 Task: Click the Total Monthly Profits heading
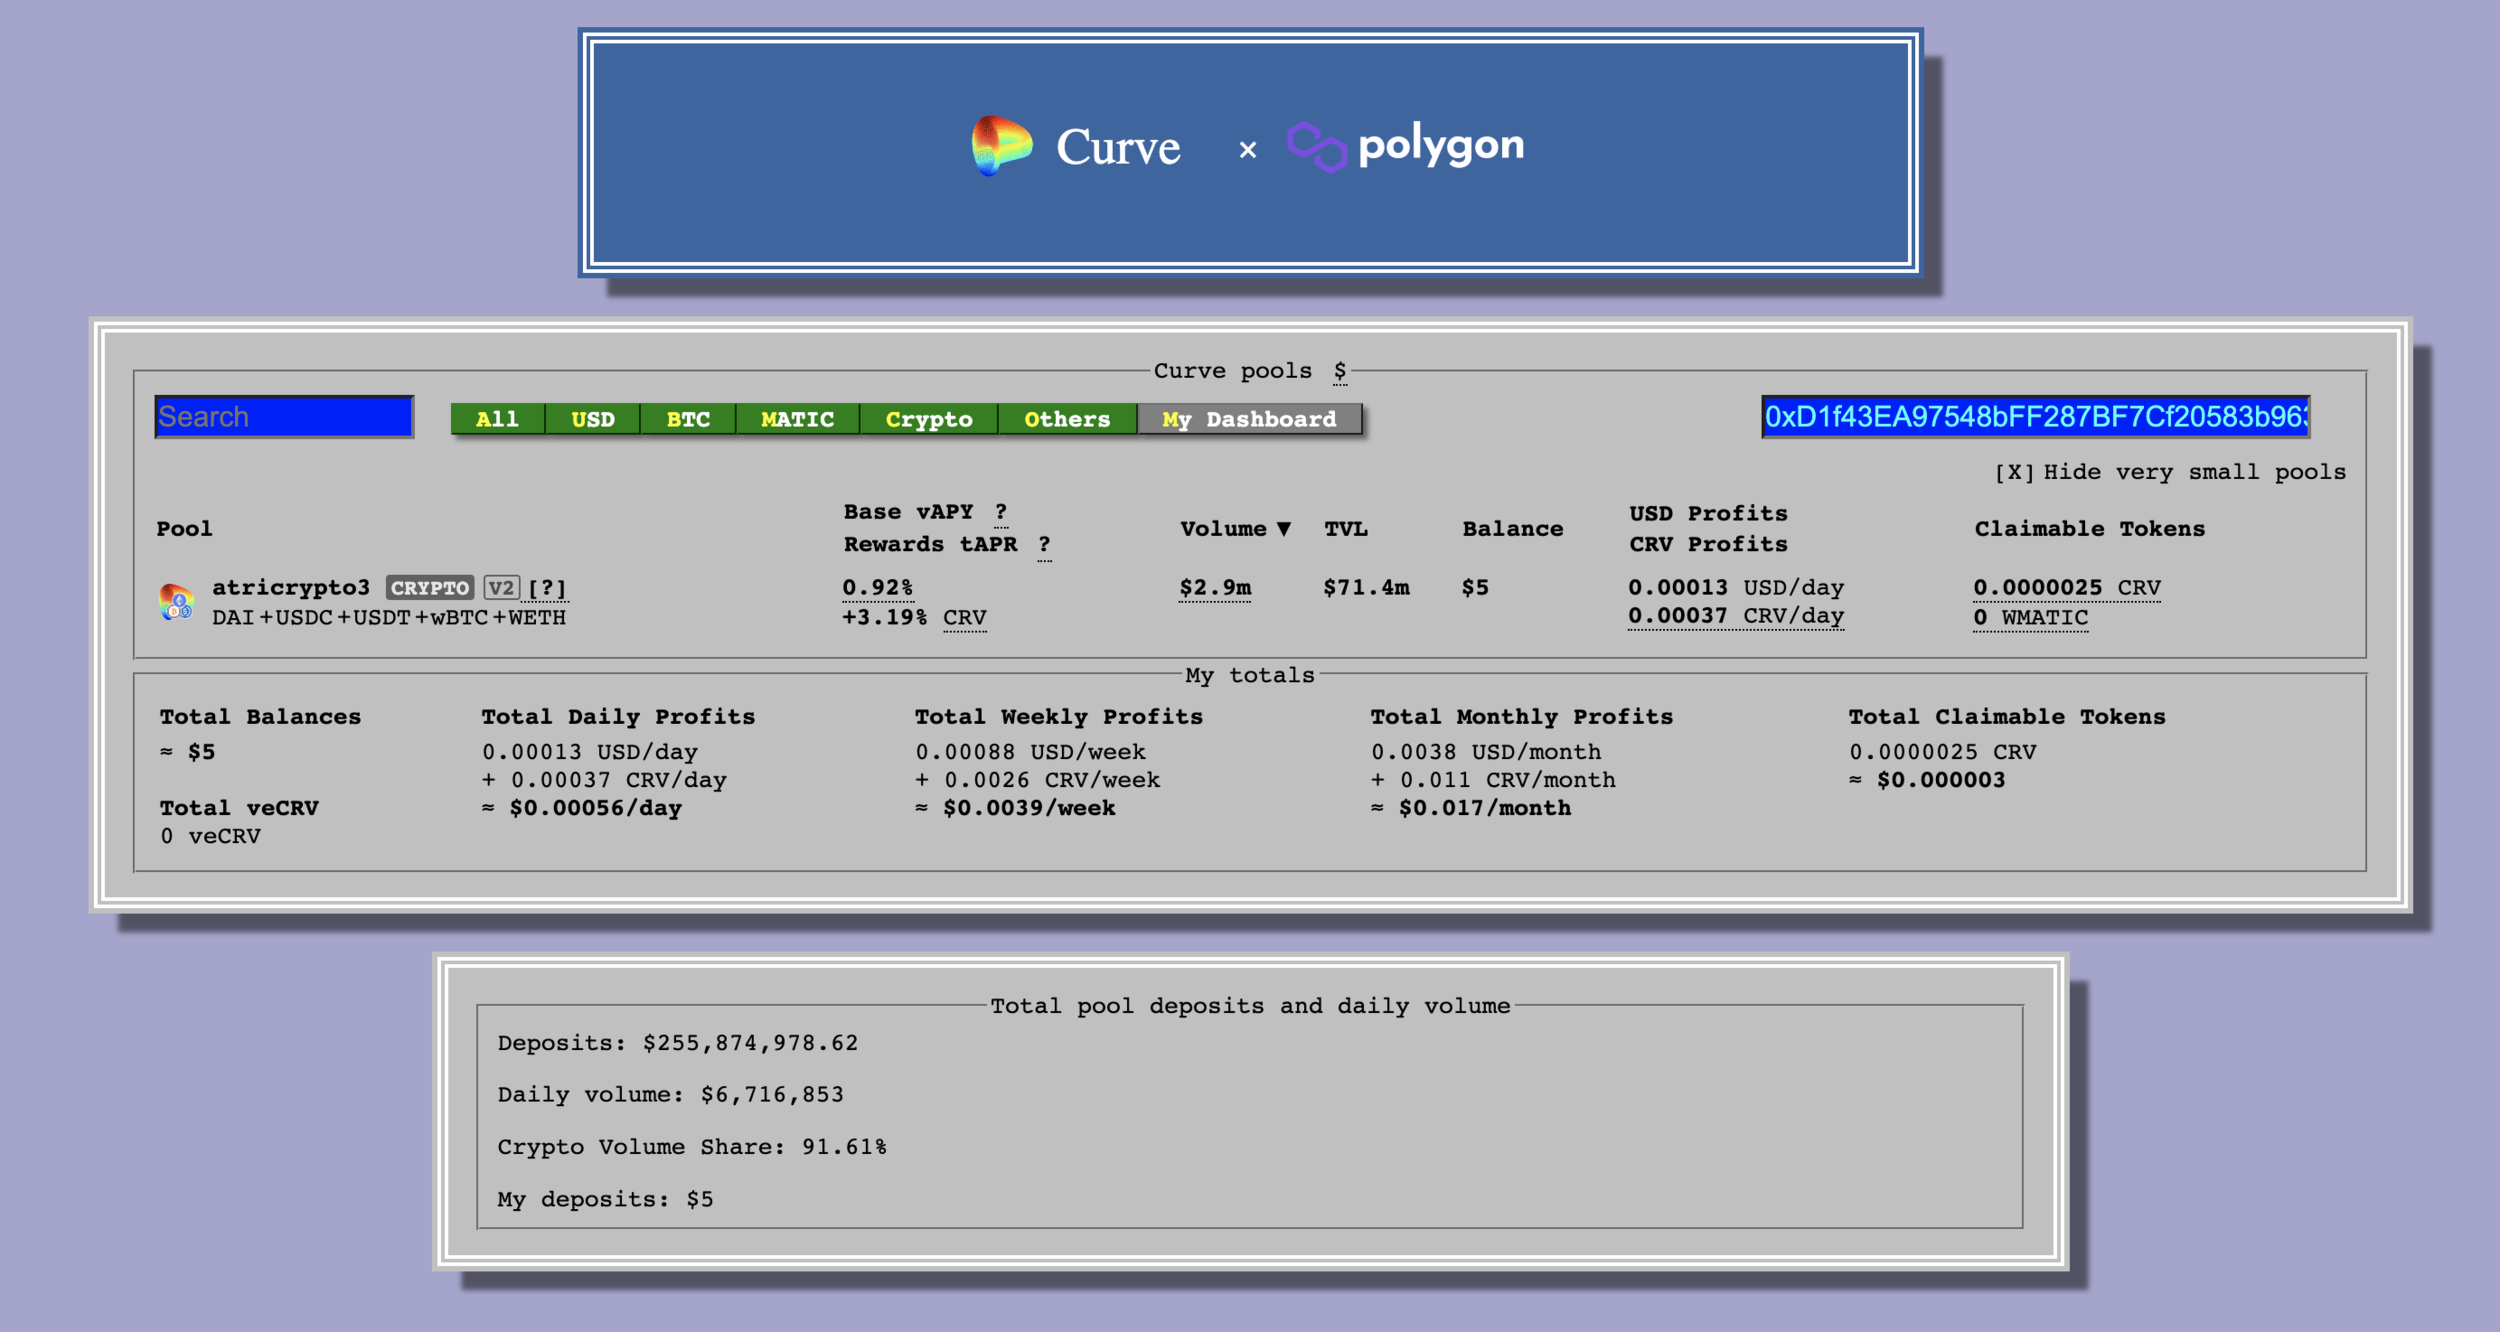(1522, 717)
